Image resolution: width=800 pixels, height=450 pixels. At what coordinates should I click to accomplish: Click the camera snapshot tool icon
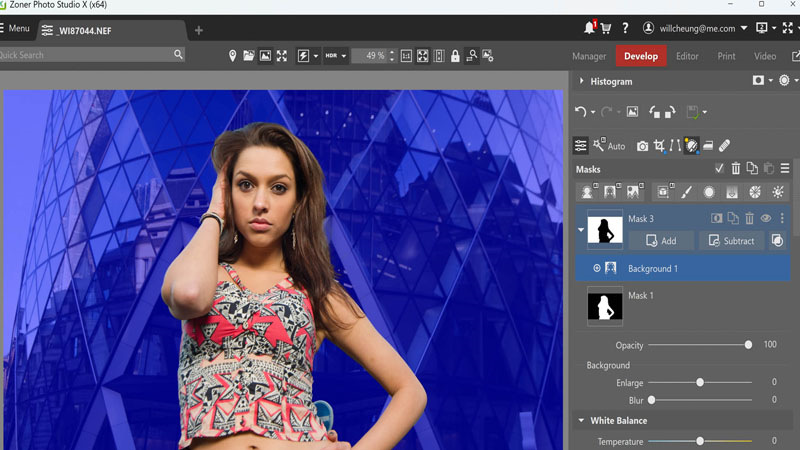click(x=642, y=146)
